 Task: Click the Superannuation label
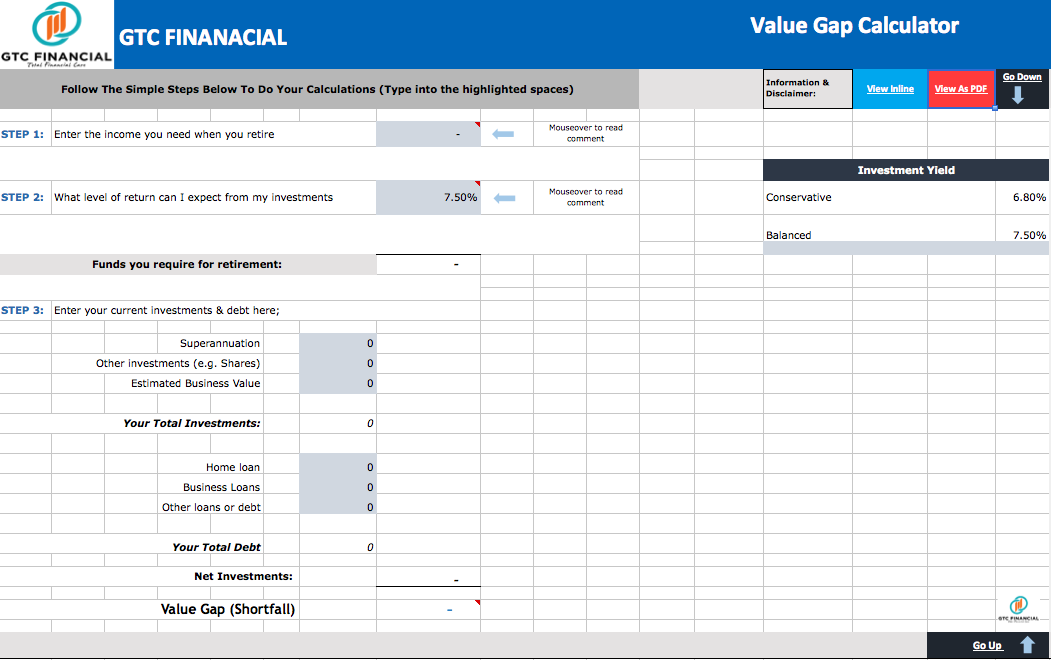[x=219, y=343]
